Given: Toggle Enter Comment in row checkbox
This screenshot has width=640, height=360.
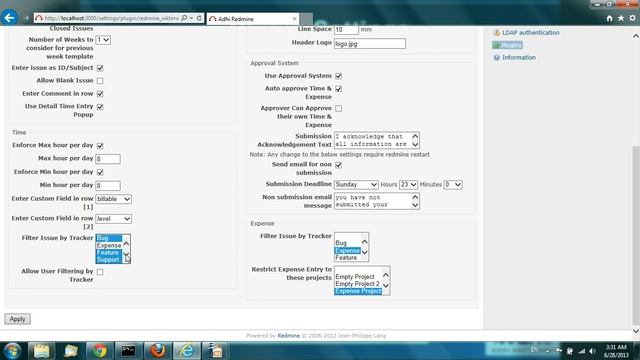Looking at the screenshot, I should click(x=100, y=94).
